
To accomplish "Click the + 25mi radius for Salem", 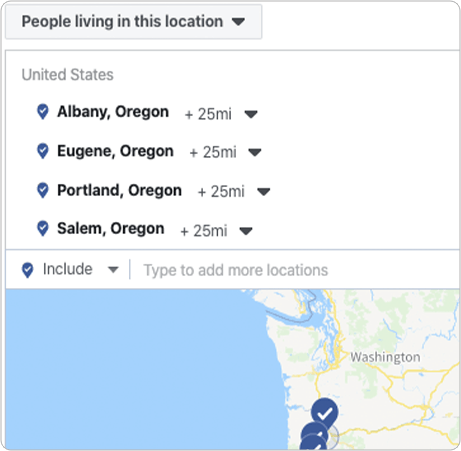I will pos(204,231).
